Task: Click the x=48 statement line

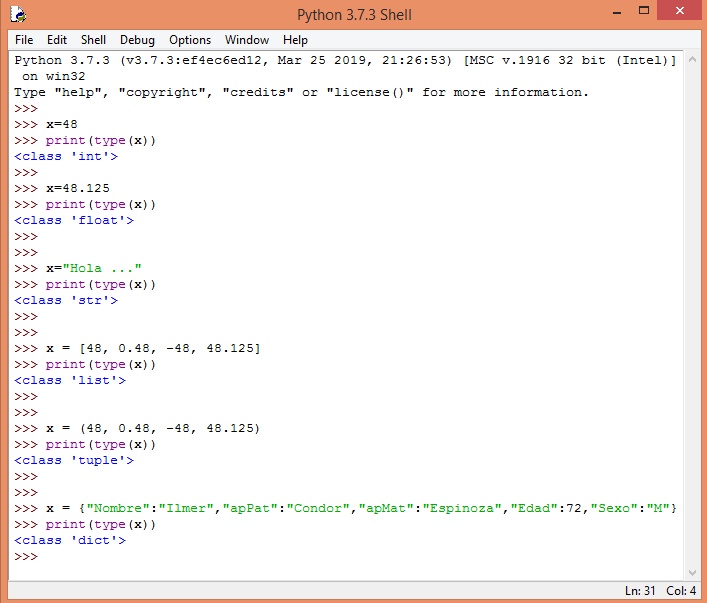Action: 62,124
